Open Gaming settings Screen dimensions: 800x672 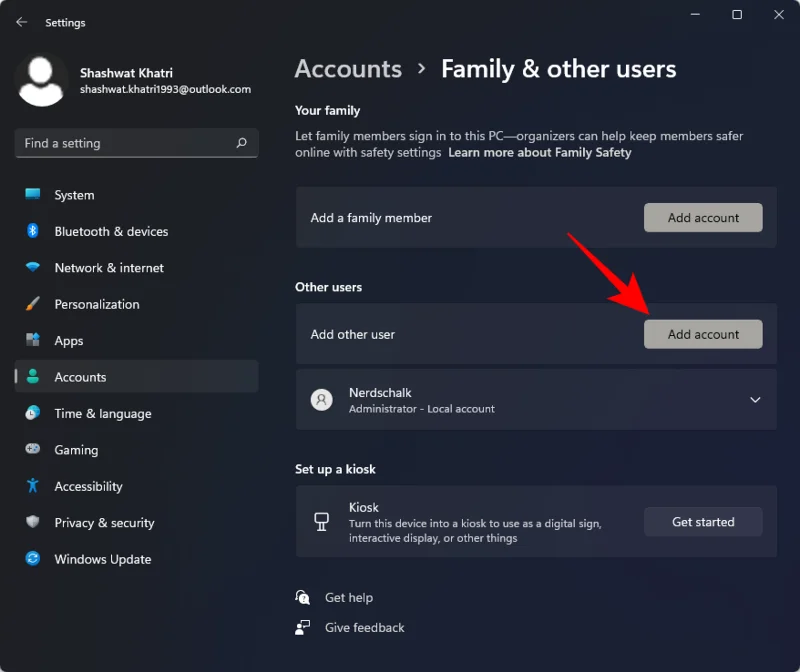(76, 450)
